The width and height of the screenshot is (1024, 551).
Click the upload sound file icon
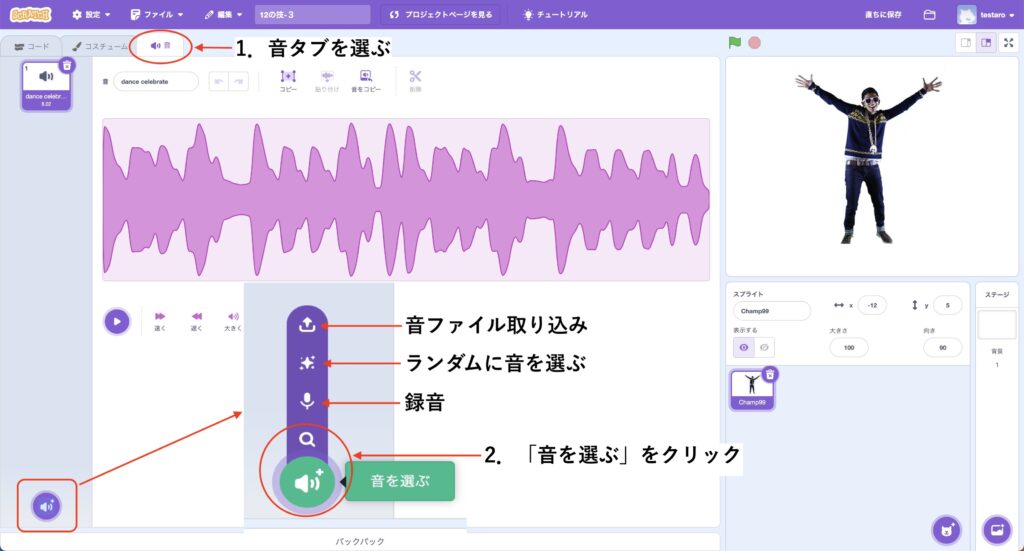307,324
